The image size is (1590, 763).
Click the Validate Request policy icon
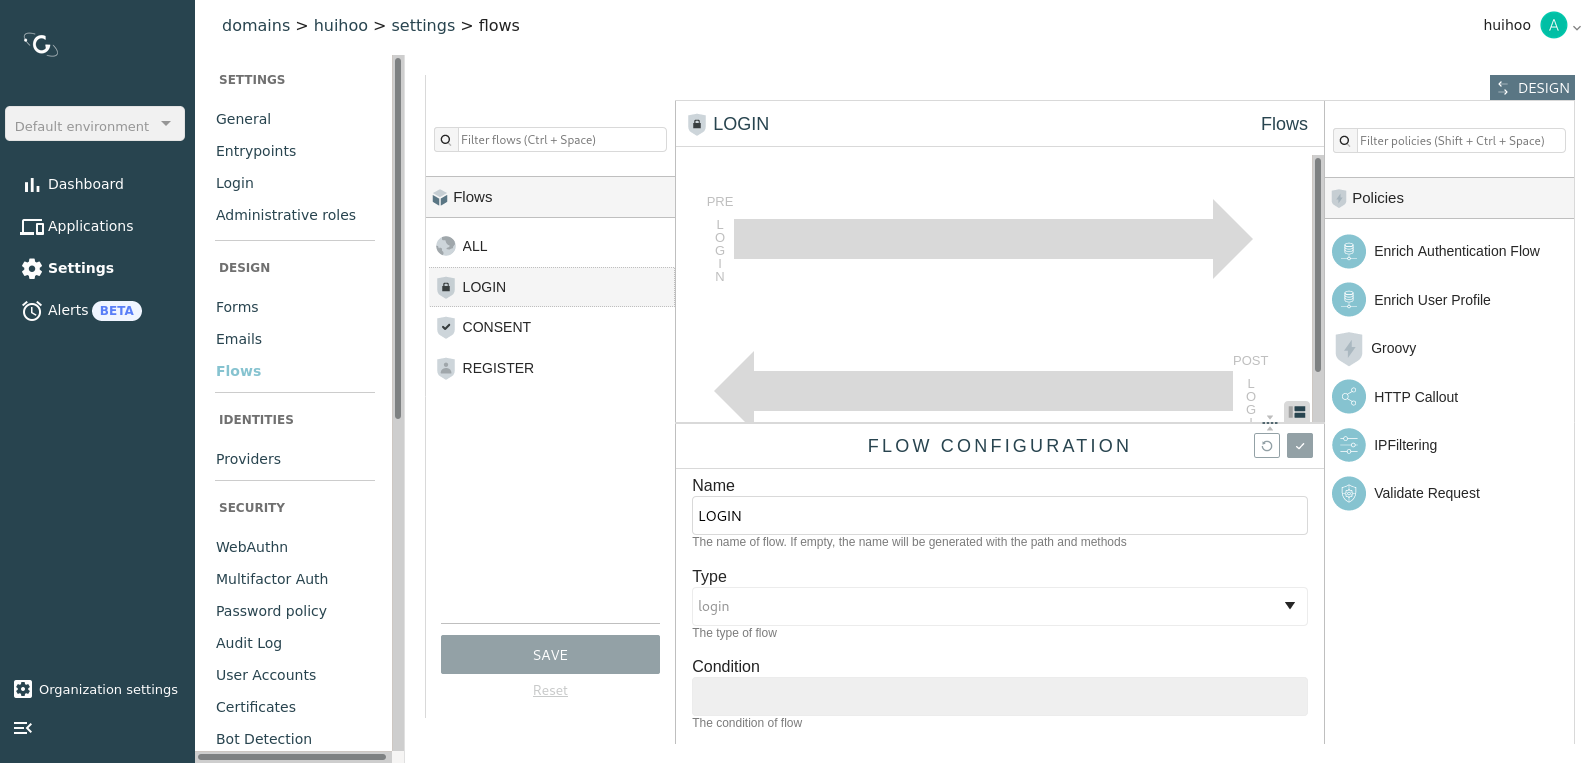tap(1348, 493)
